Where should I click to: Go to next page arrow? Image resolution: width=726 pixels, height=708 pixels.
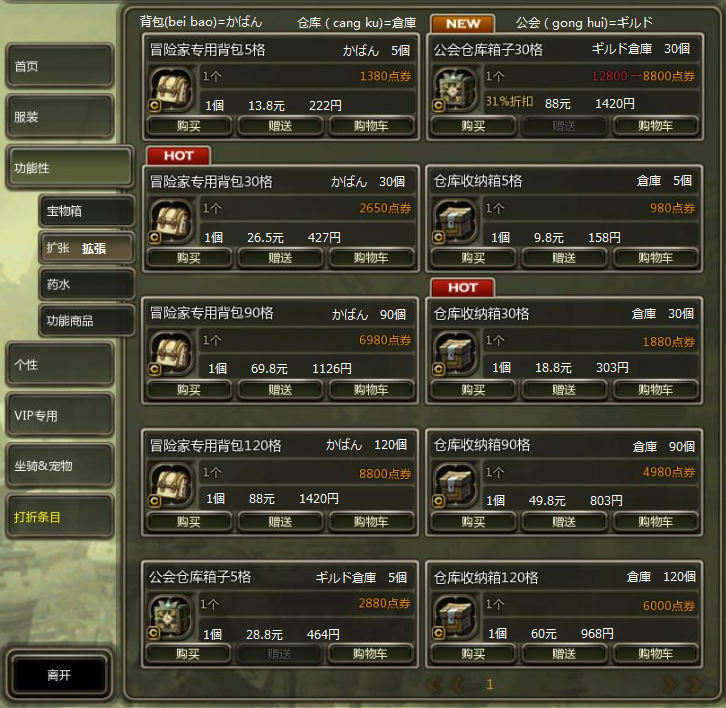pos(669,684)
